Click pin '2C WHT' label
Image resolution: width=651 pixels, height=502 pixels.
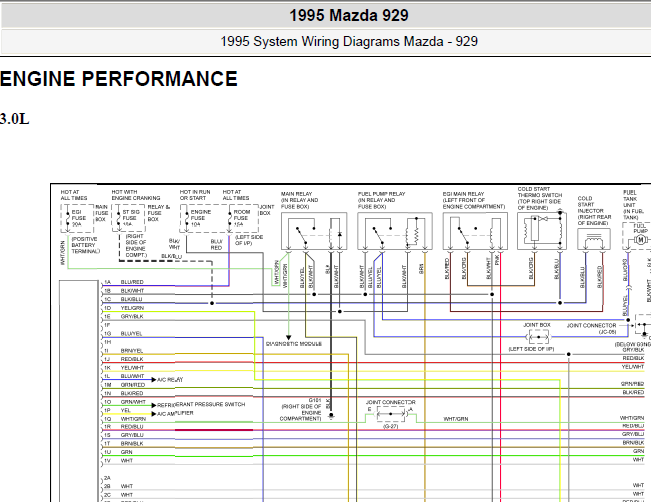[118, 495]
